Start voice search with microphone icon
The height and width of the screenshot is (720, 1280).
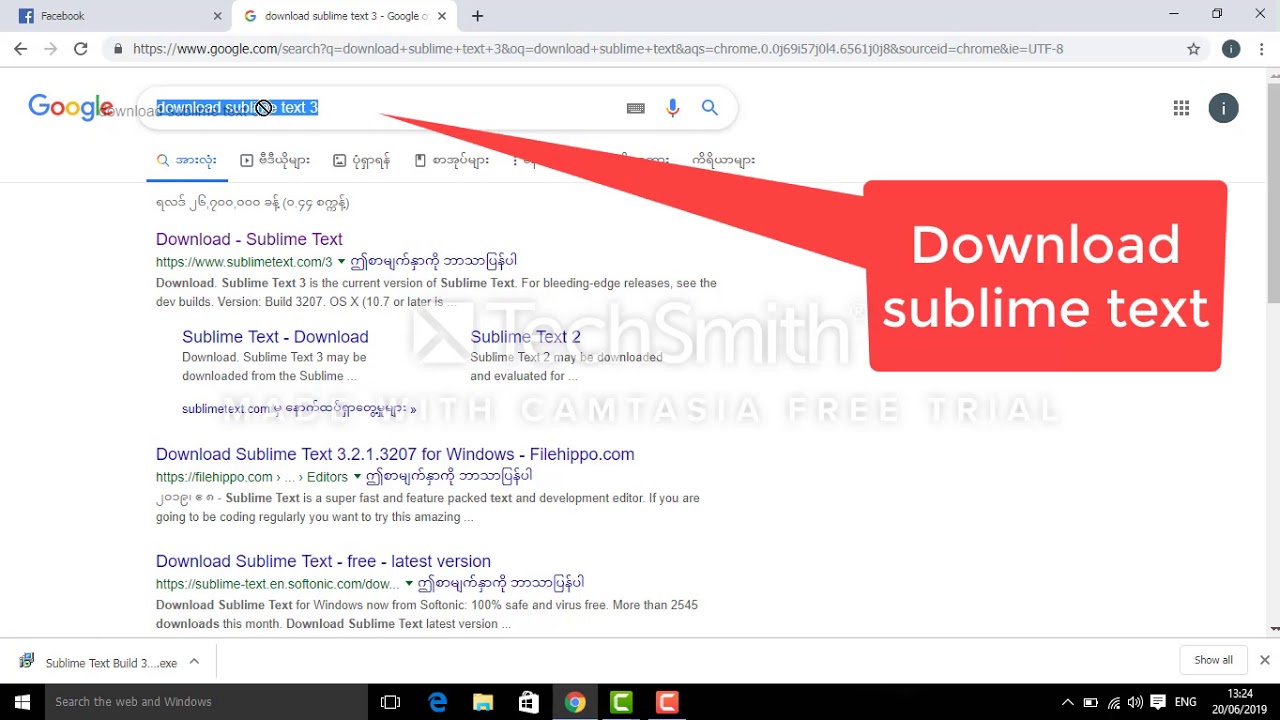[x=672, y=108]
